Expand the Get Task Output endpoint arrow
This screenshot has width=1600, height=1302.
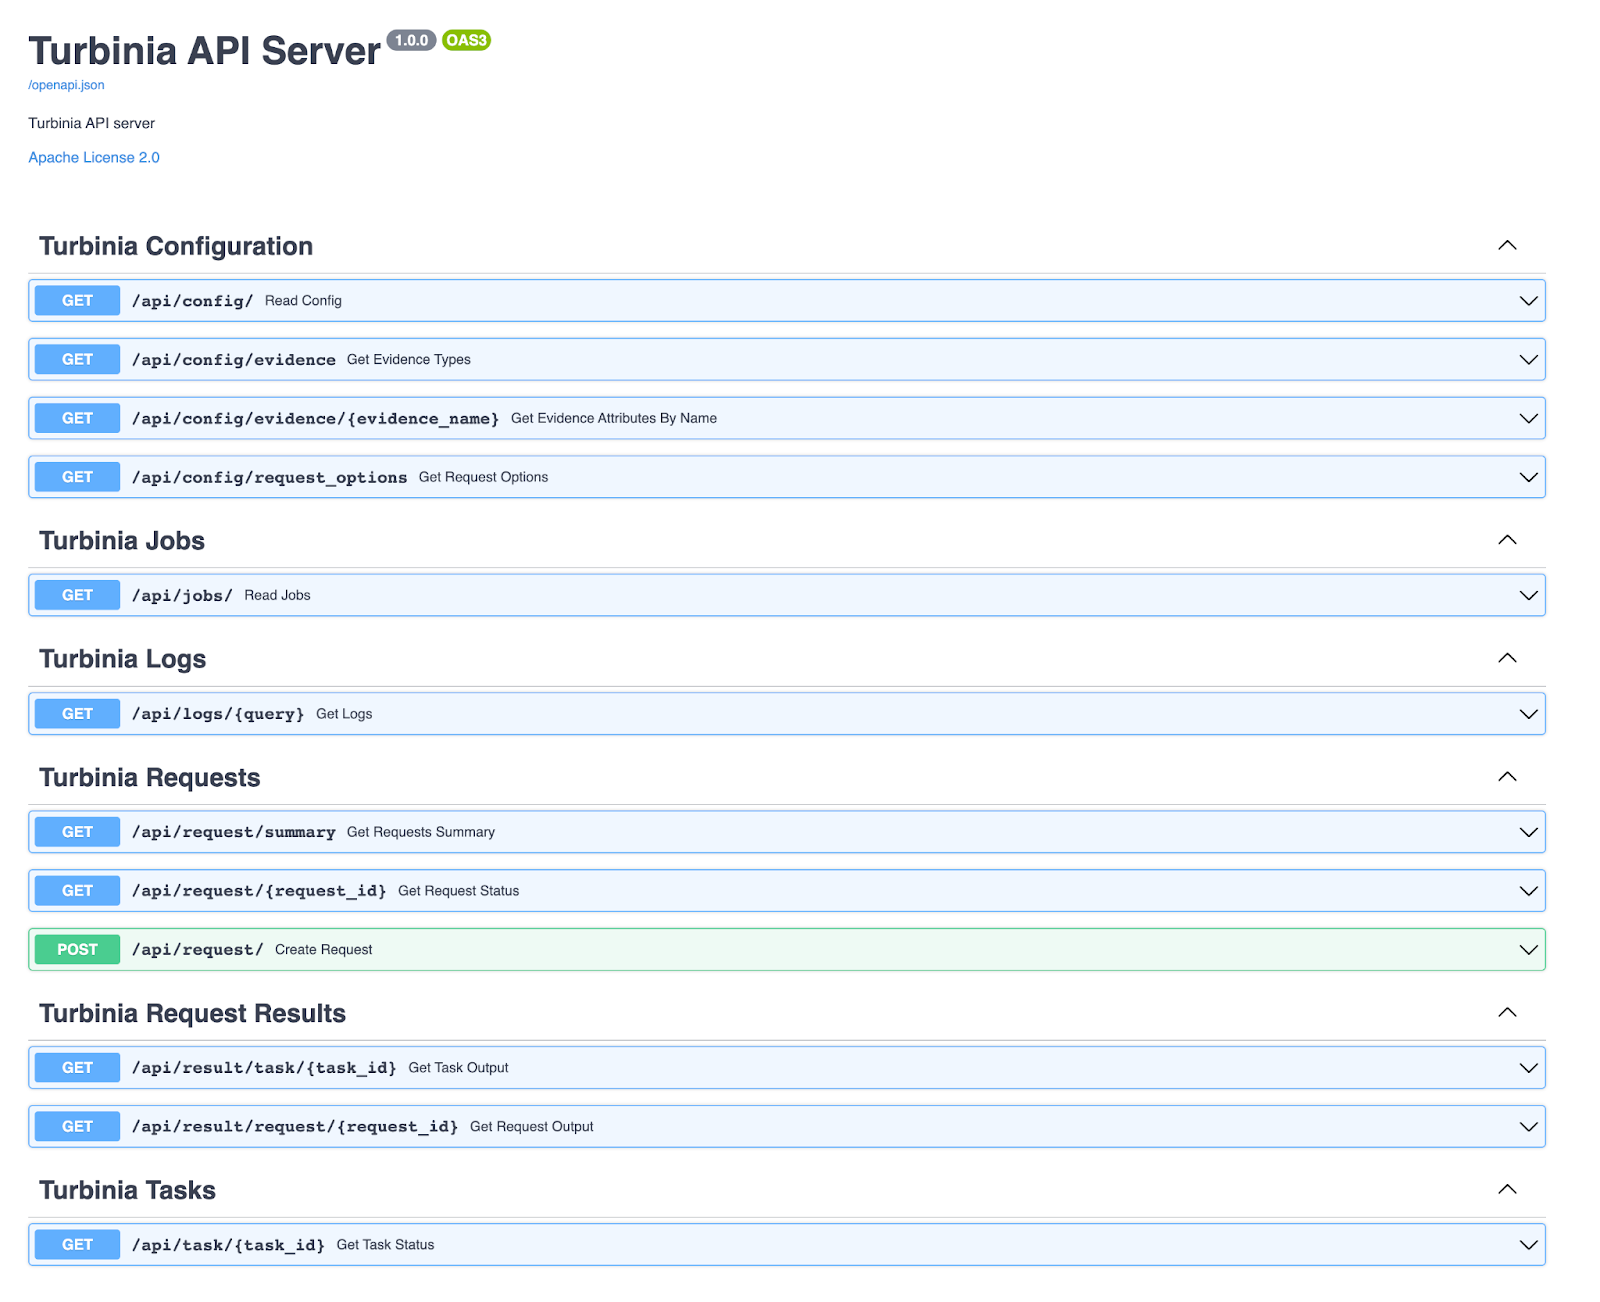[x=1528, y=1068]
